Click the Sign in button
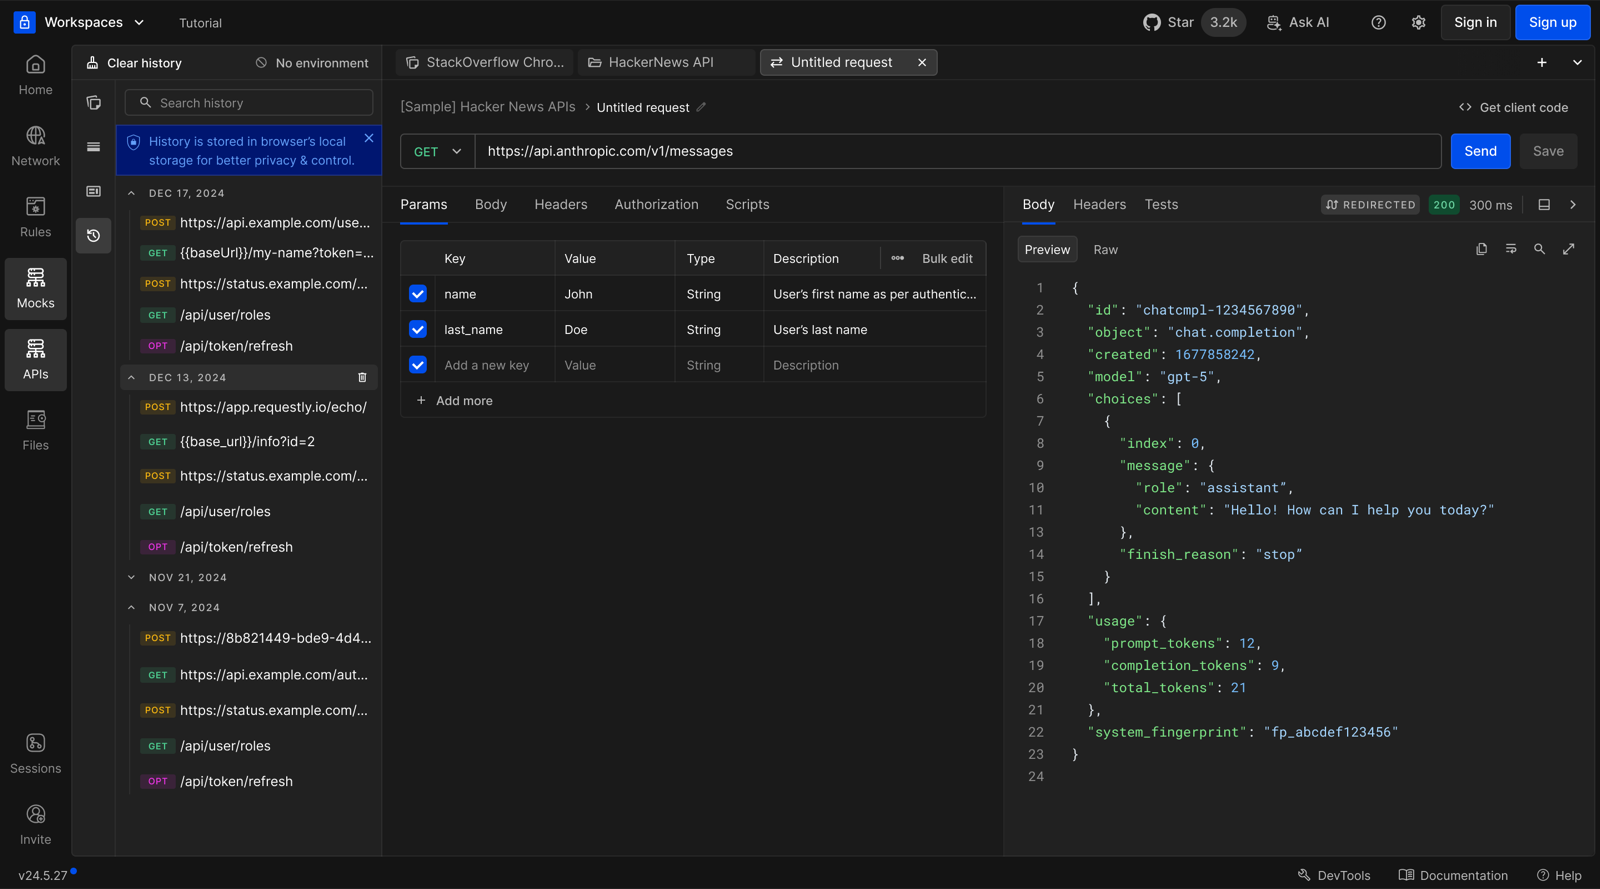 click(x=1475, y=22)
